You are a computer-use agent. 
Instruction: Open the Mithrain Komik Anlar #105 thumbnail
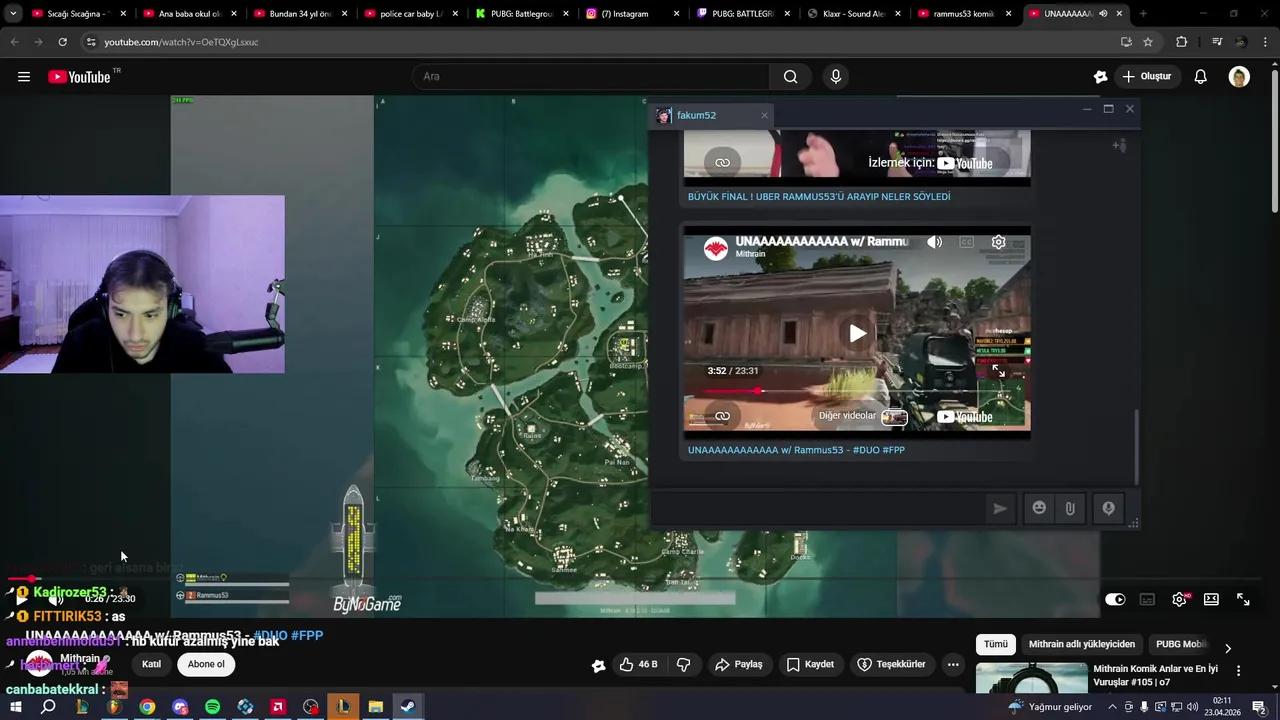[x=1031, y=678]
